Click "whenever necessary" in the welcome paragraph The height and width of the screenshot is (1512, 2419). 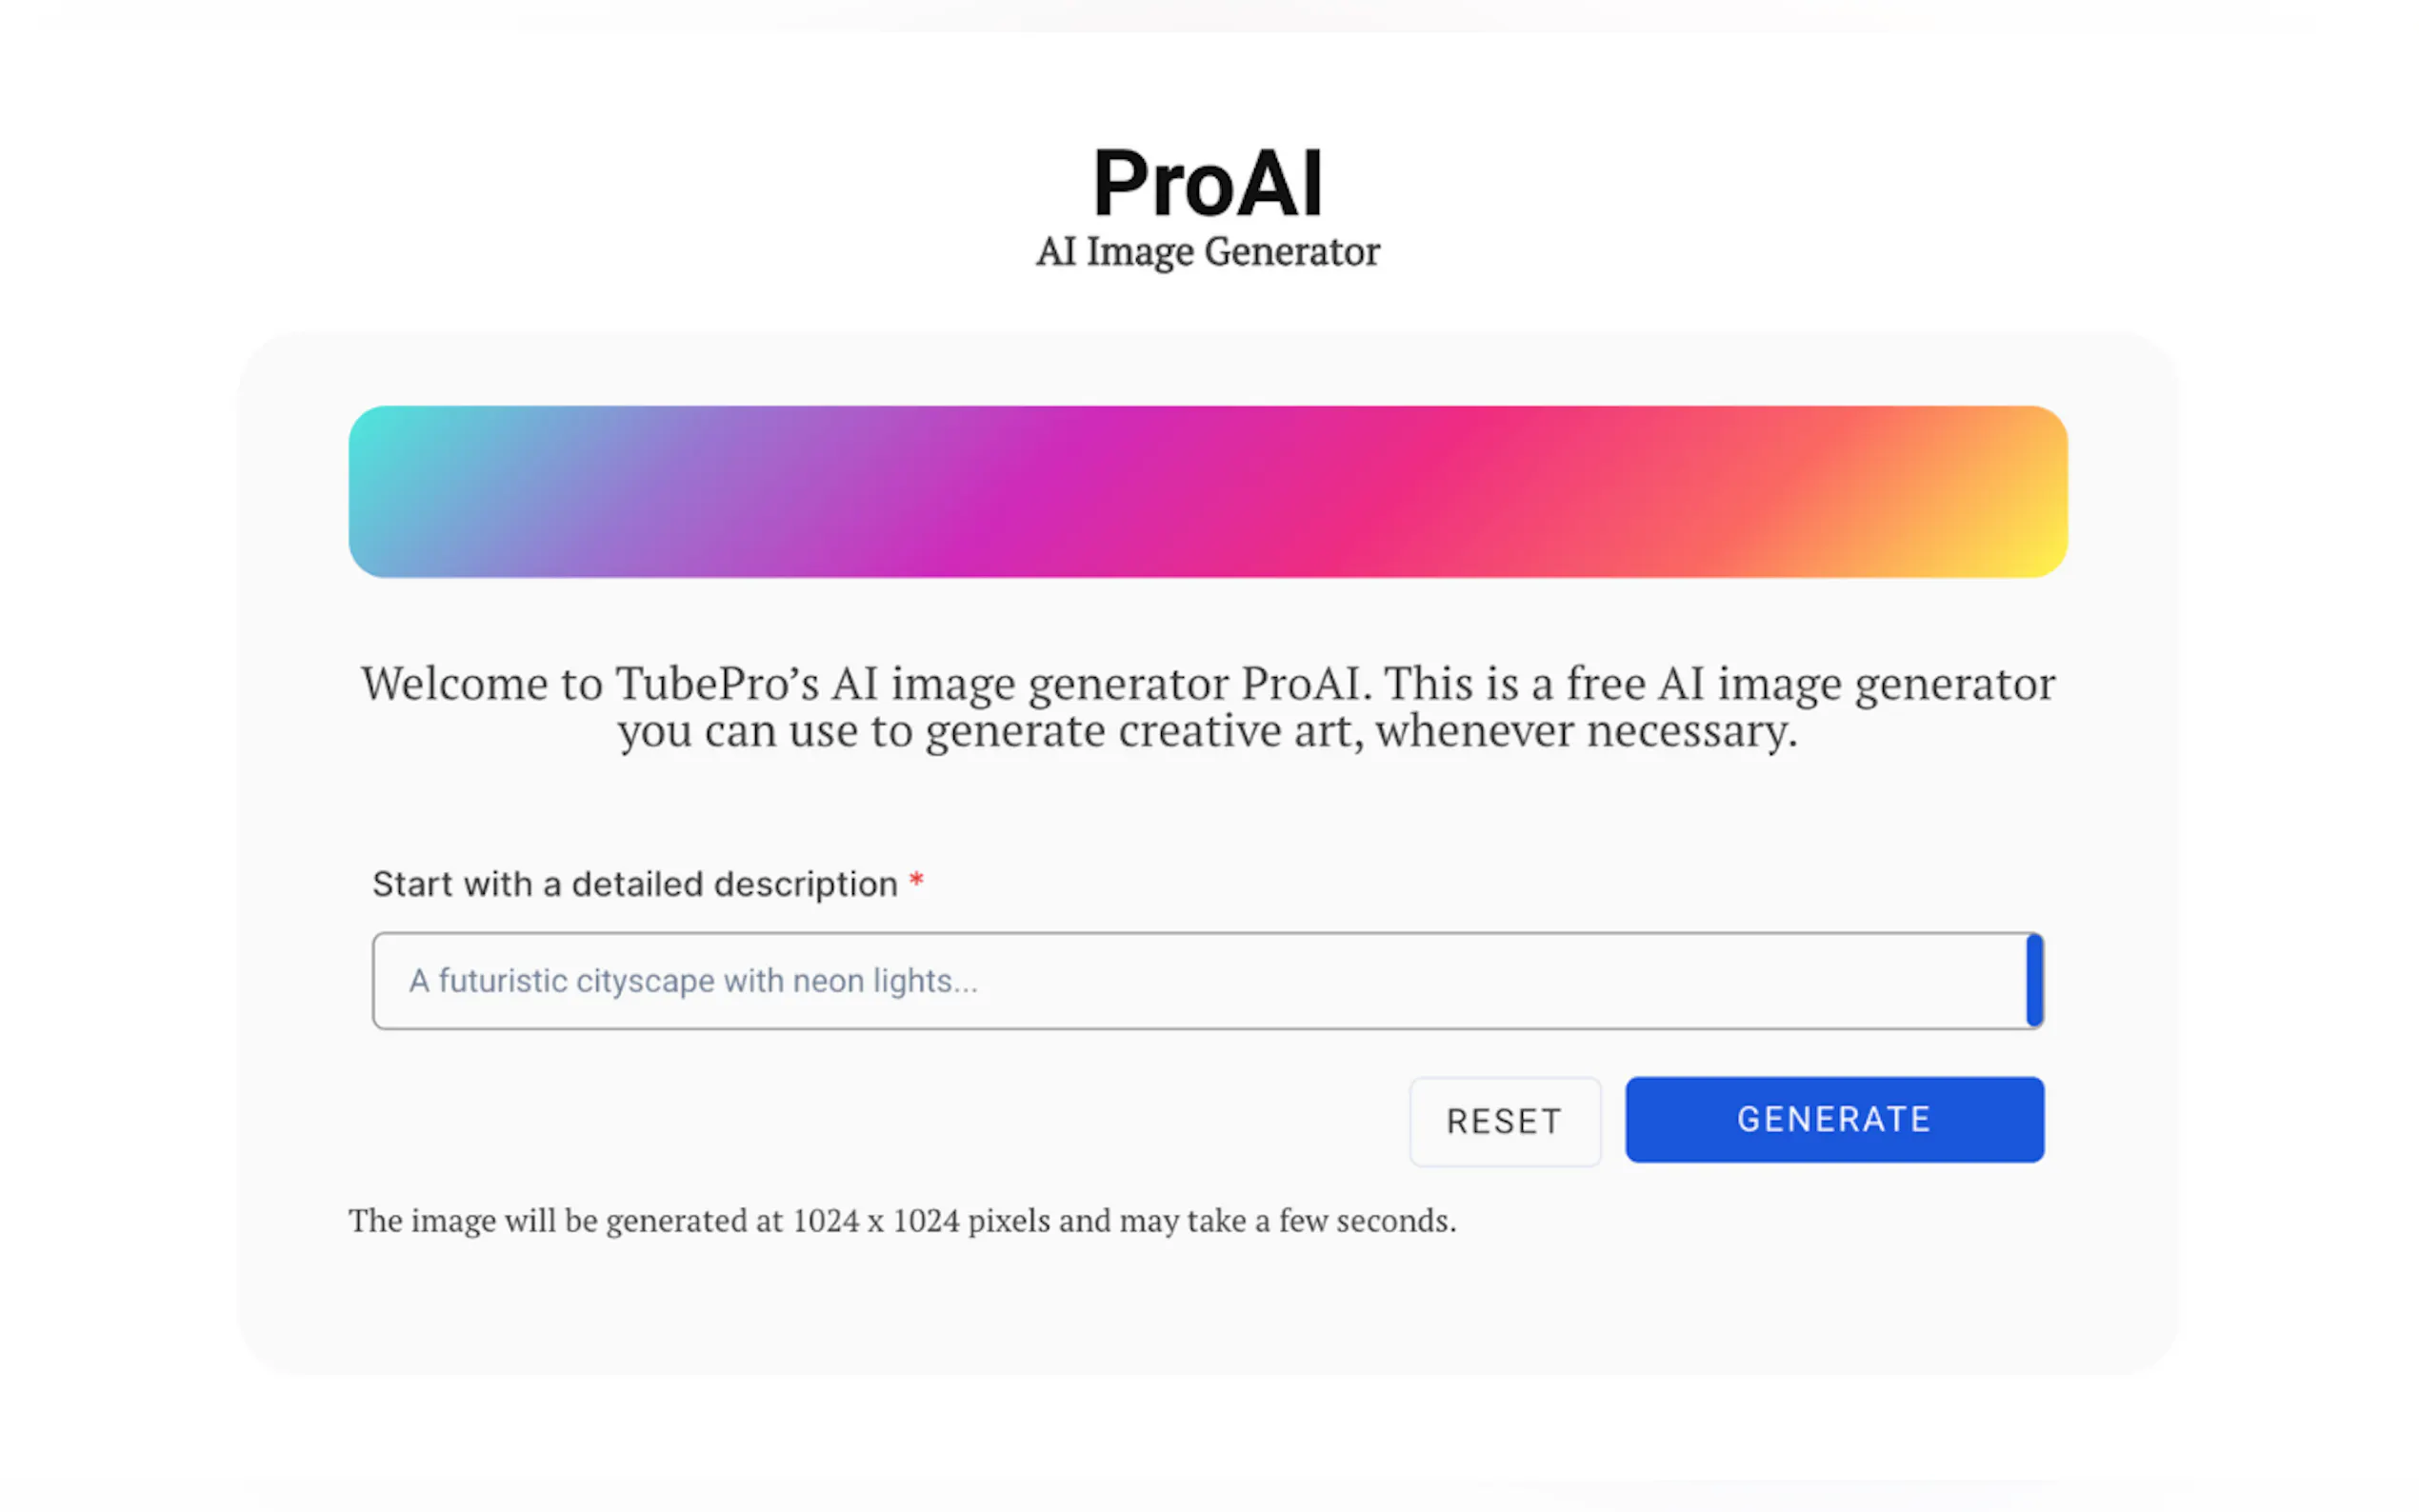(1585, 731)
